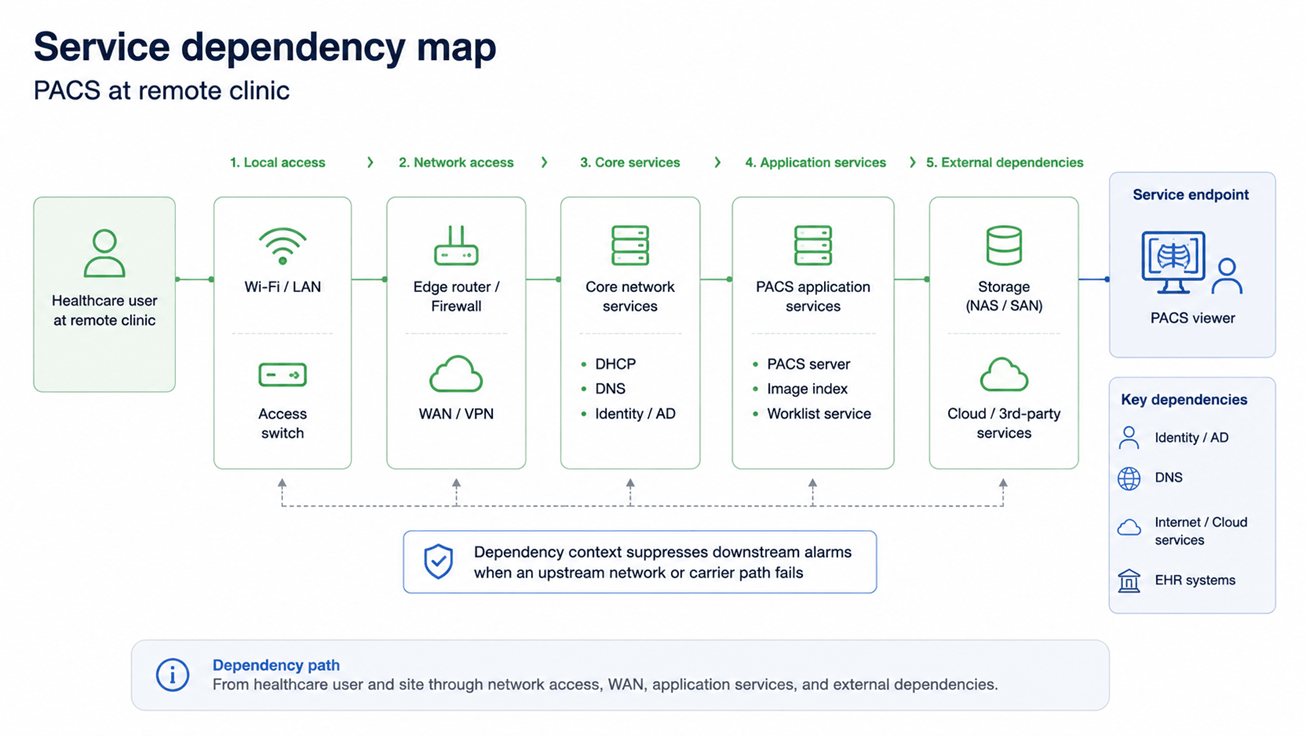Select the 'PACS at remote clinic' subtitle

[162, 90]
